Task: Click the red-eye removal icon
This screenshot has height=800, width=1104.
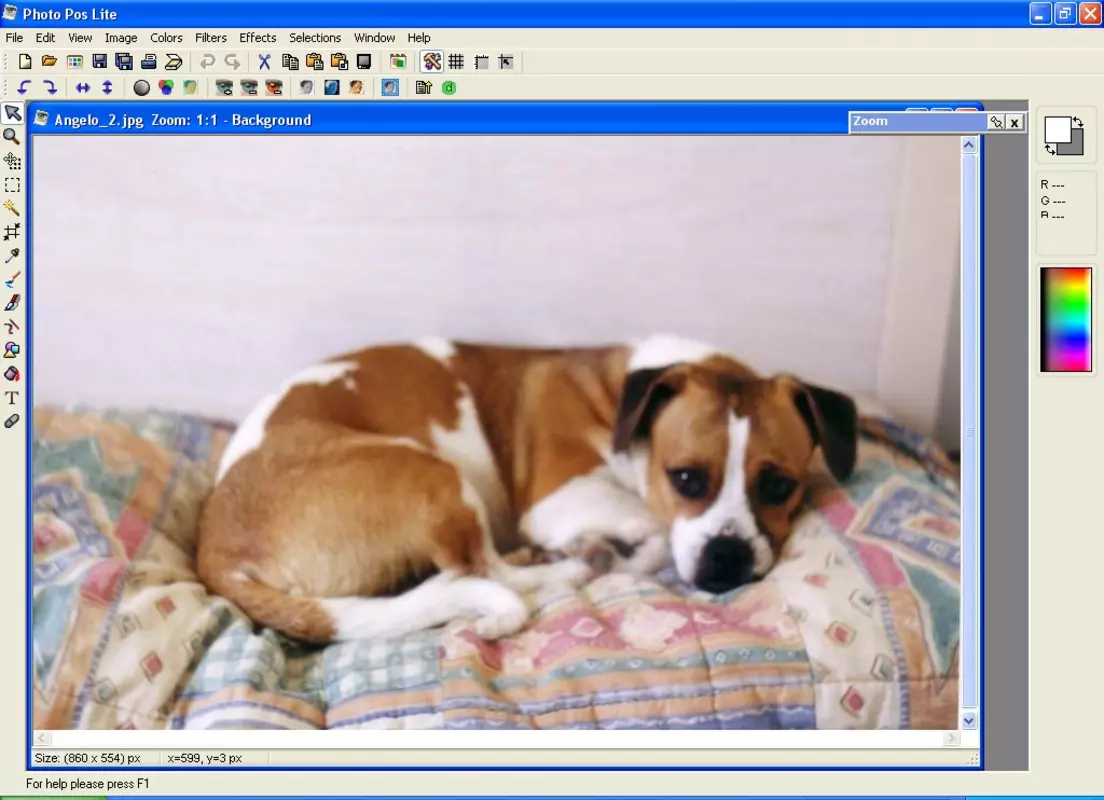Action: 274,87
